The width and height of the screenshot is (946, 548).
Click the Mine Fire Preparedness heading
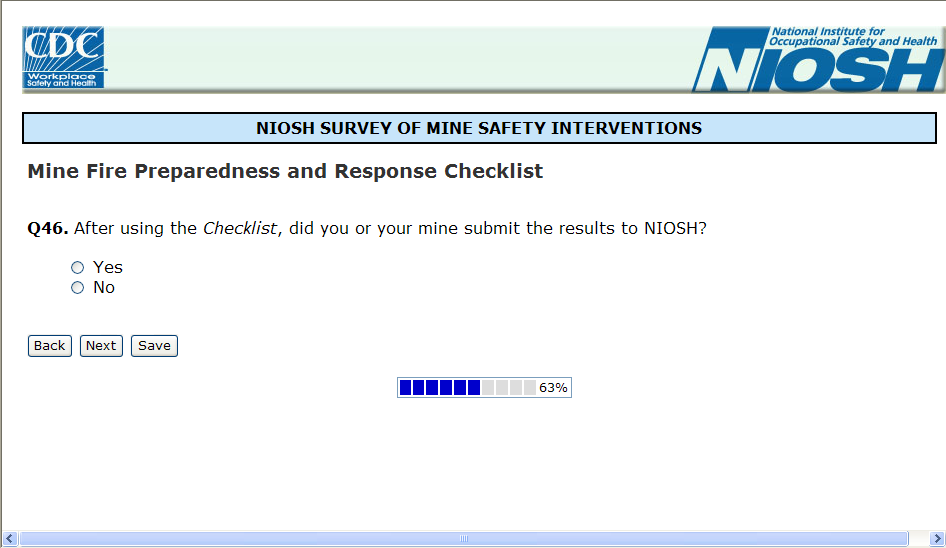(x=285, y=171)
